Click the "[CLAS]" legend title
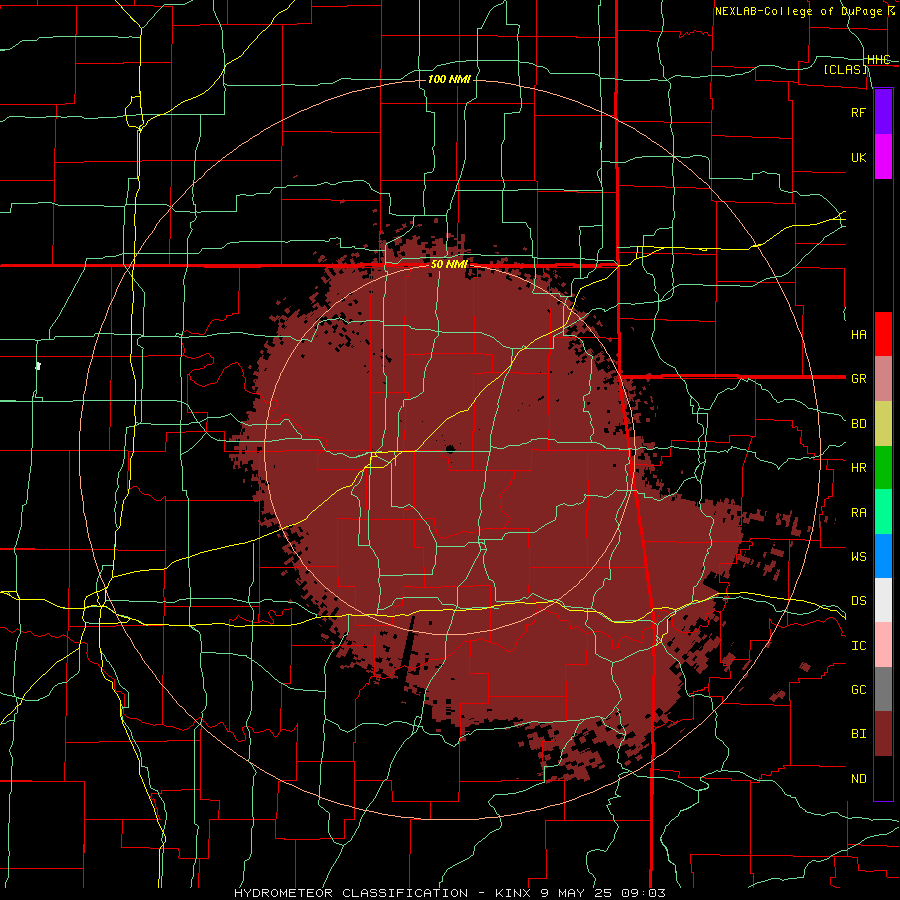900x900 pixels. click(845, 70)
